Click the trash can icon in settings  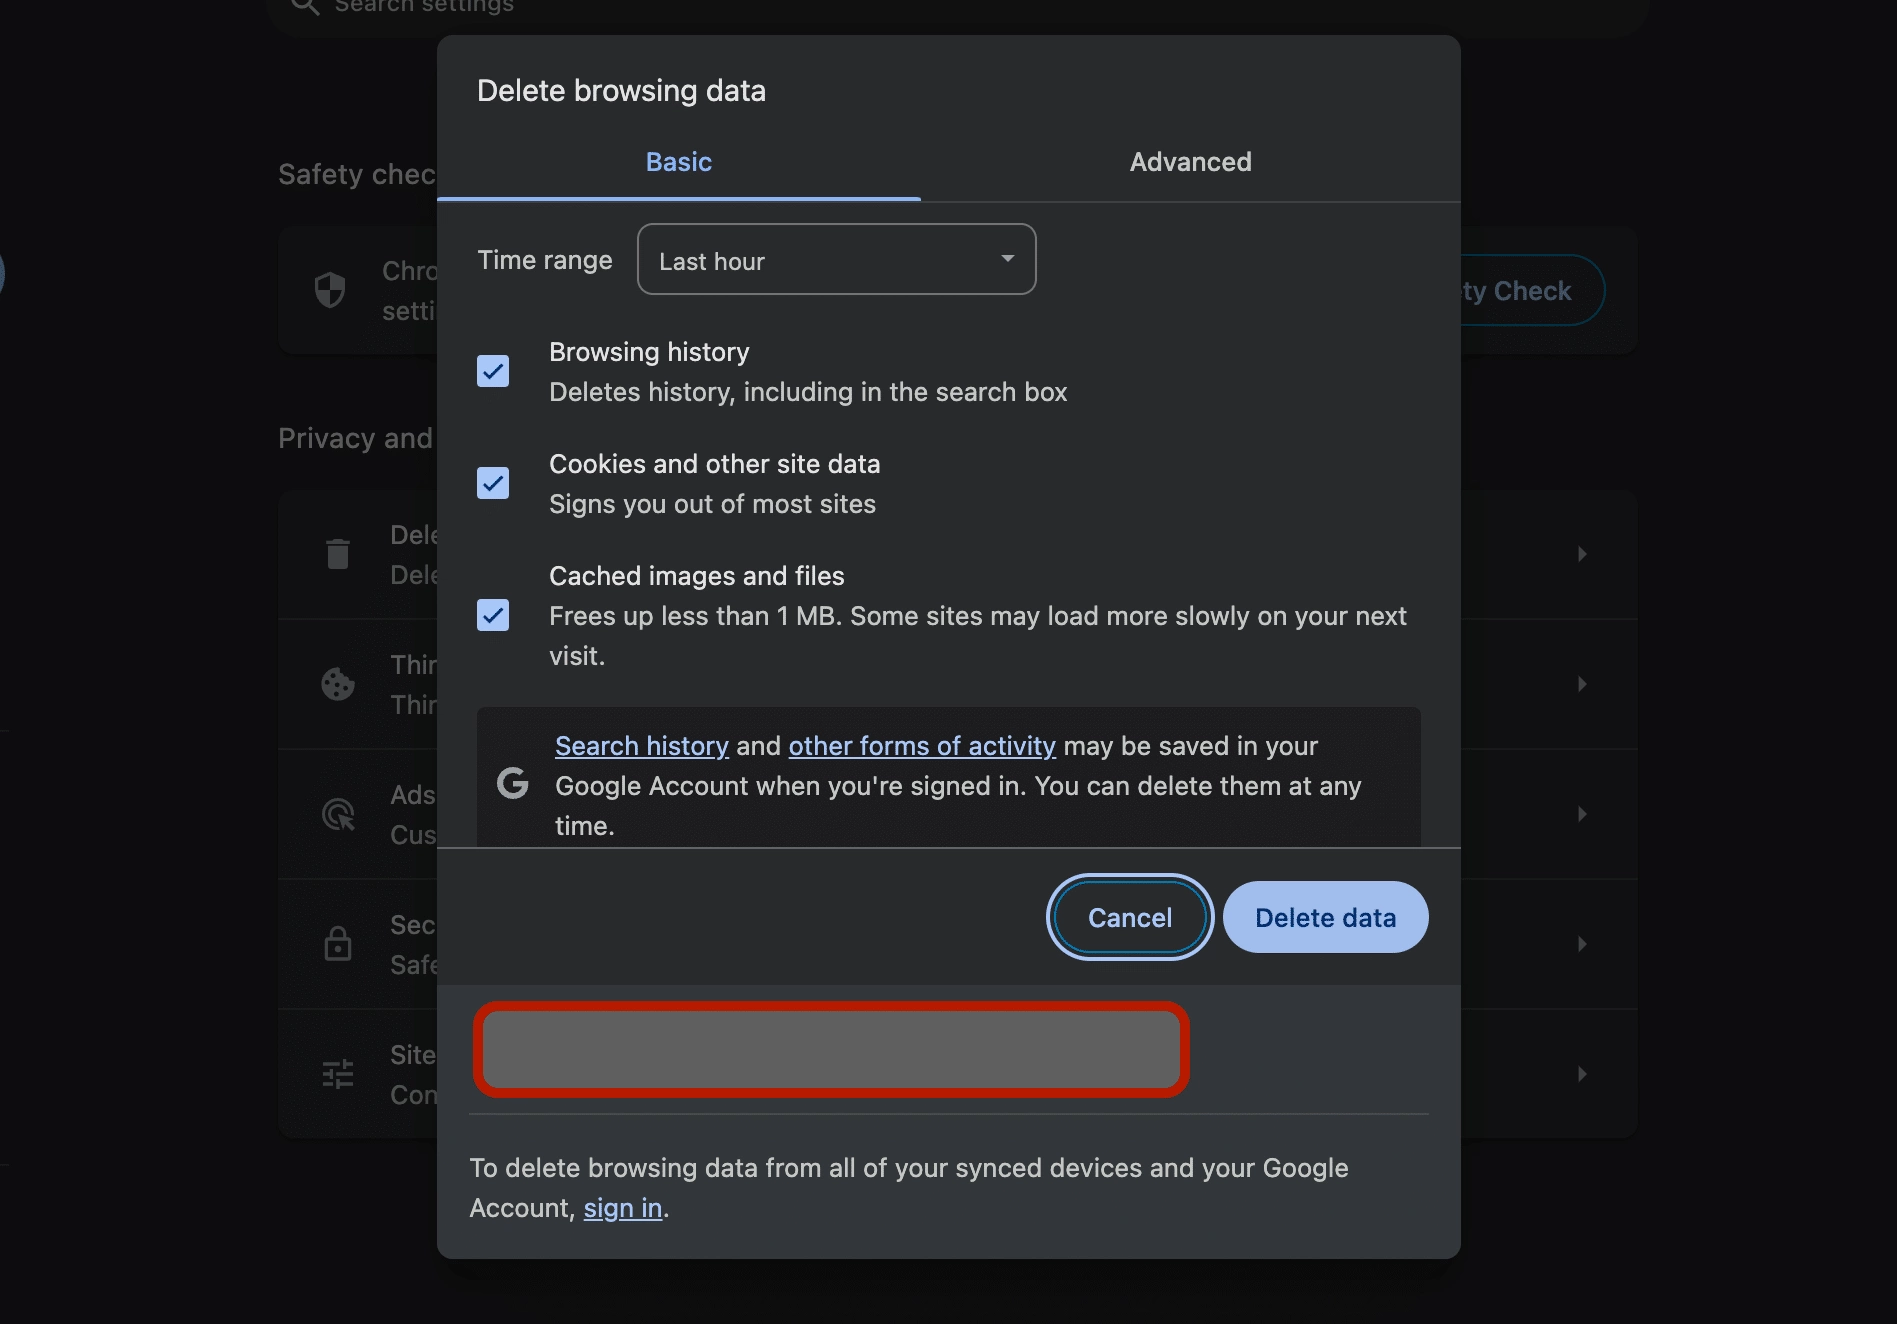coord(338,554)
